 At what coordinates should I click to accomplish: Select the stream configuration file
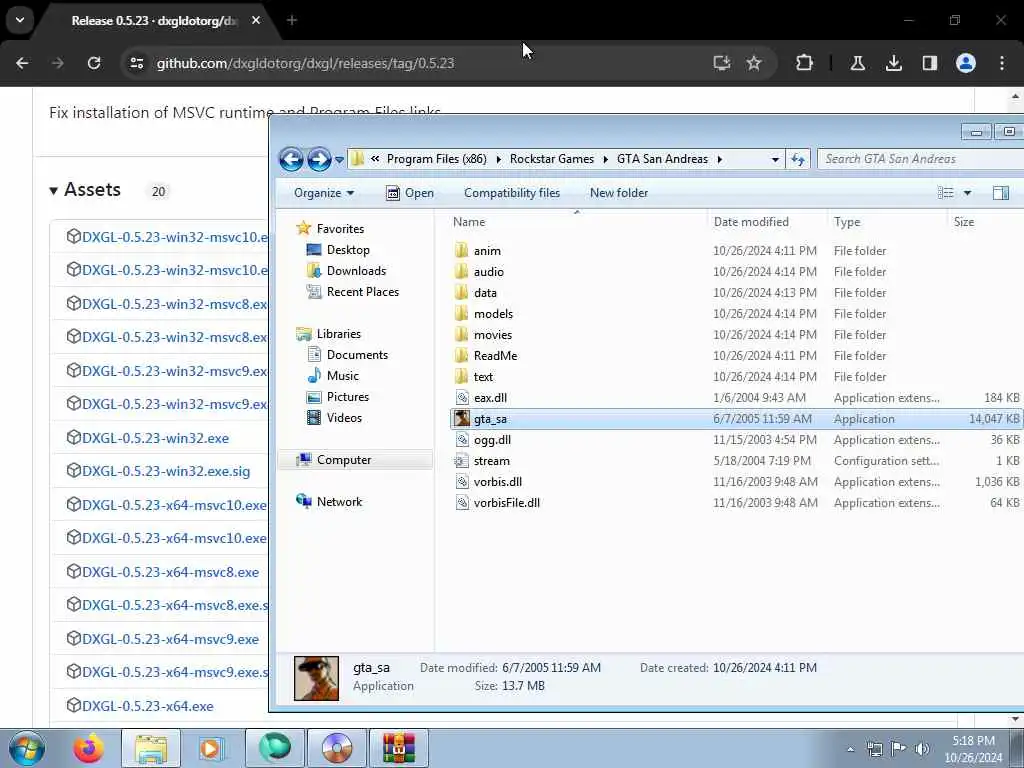[x=491, y=460]
